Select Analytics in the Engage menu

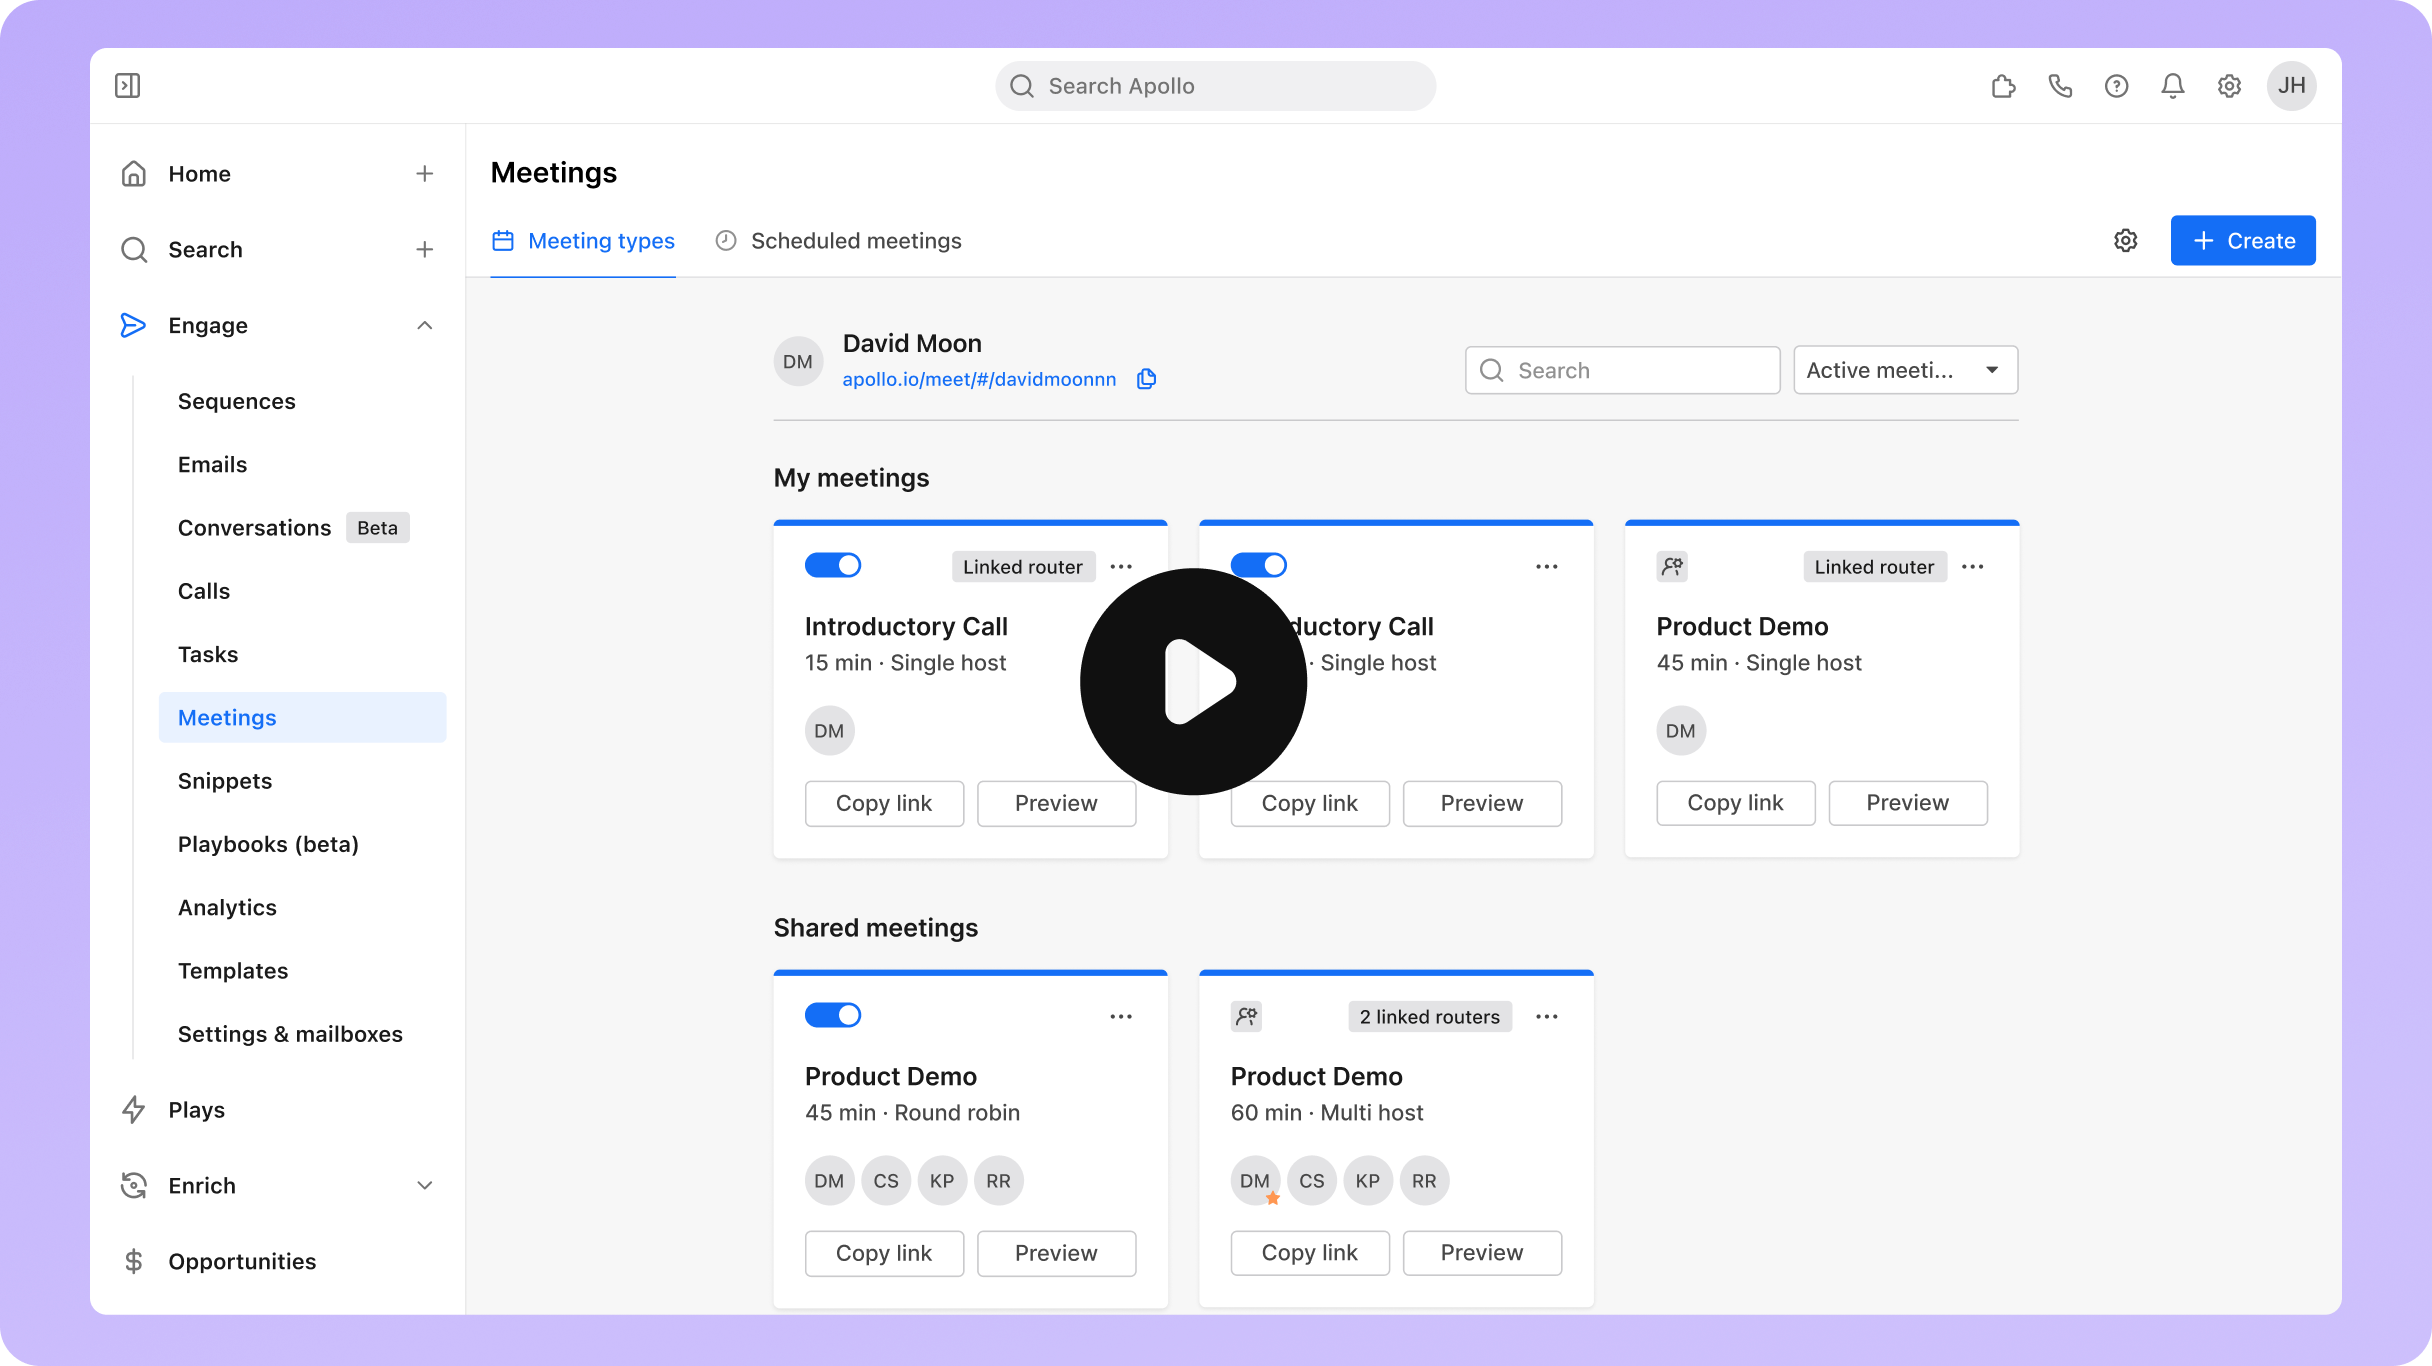point(227,907)
